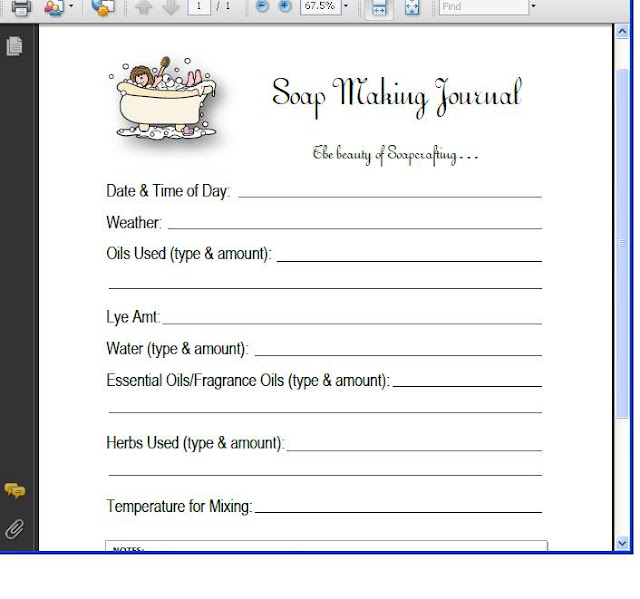Go to previous page with up arrow
Viewport: 640px width, 599px height.
coord(144,7)
